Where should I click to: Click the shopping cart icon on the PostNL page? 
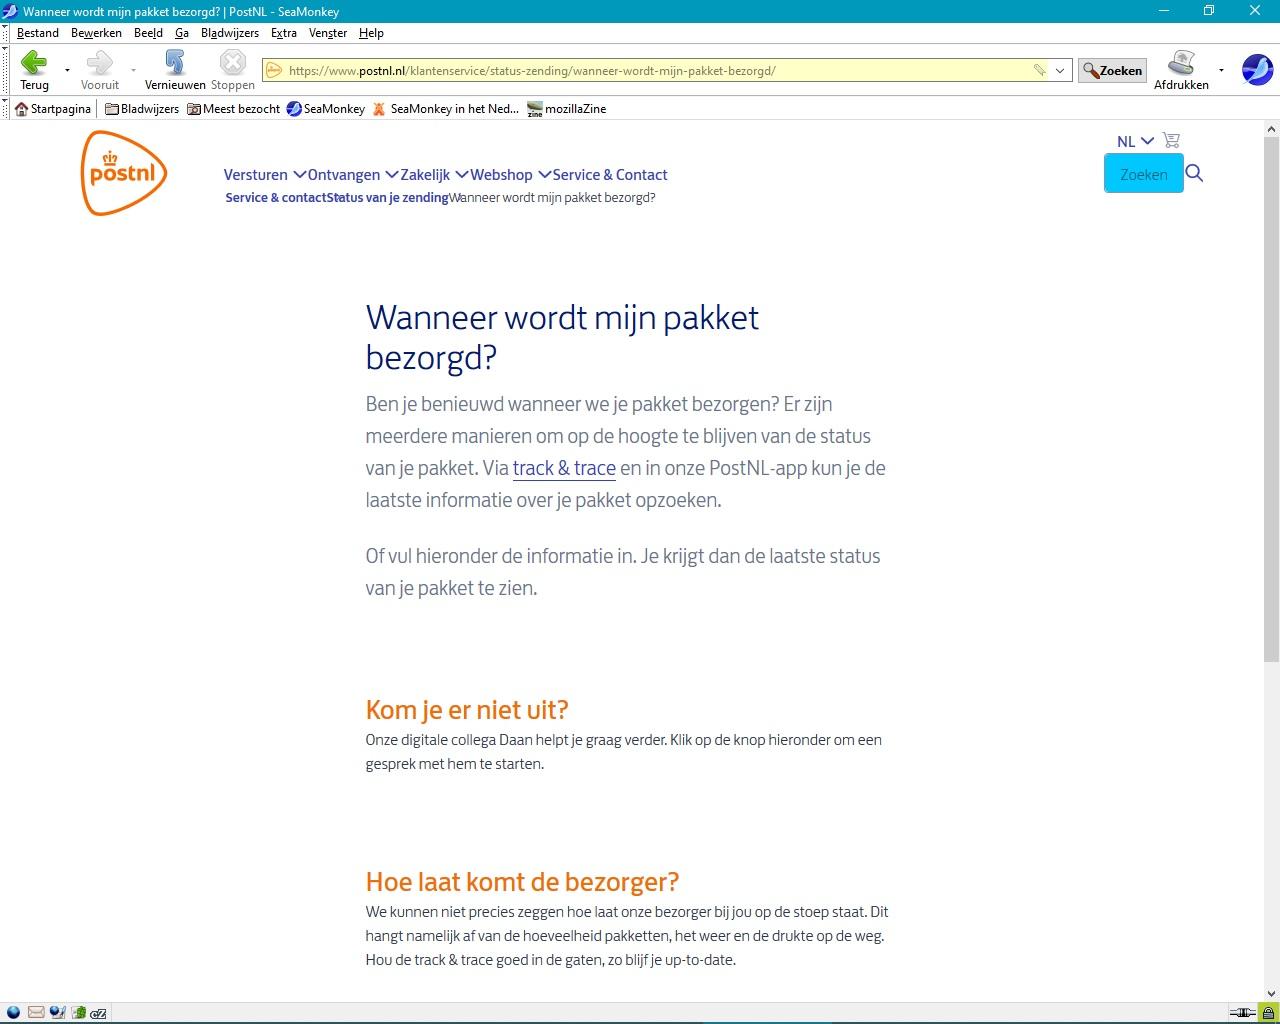1170,140
